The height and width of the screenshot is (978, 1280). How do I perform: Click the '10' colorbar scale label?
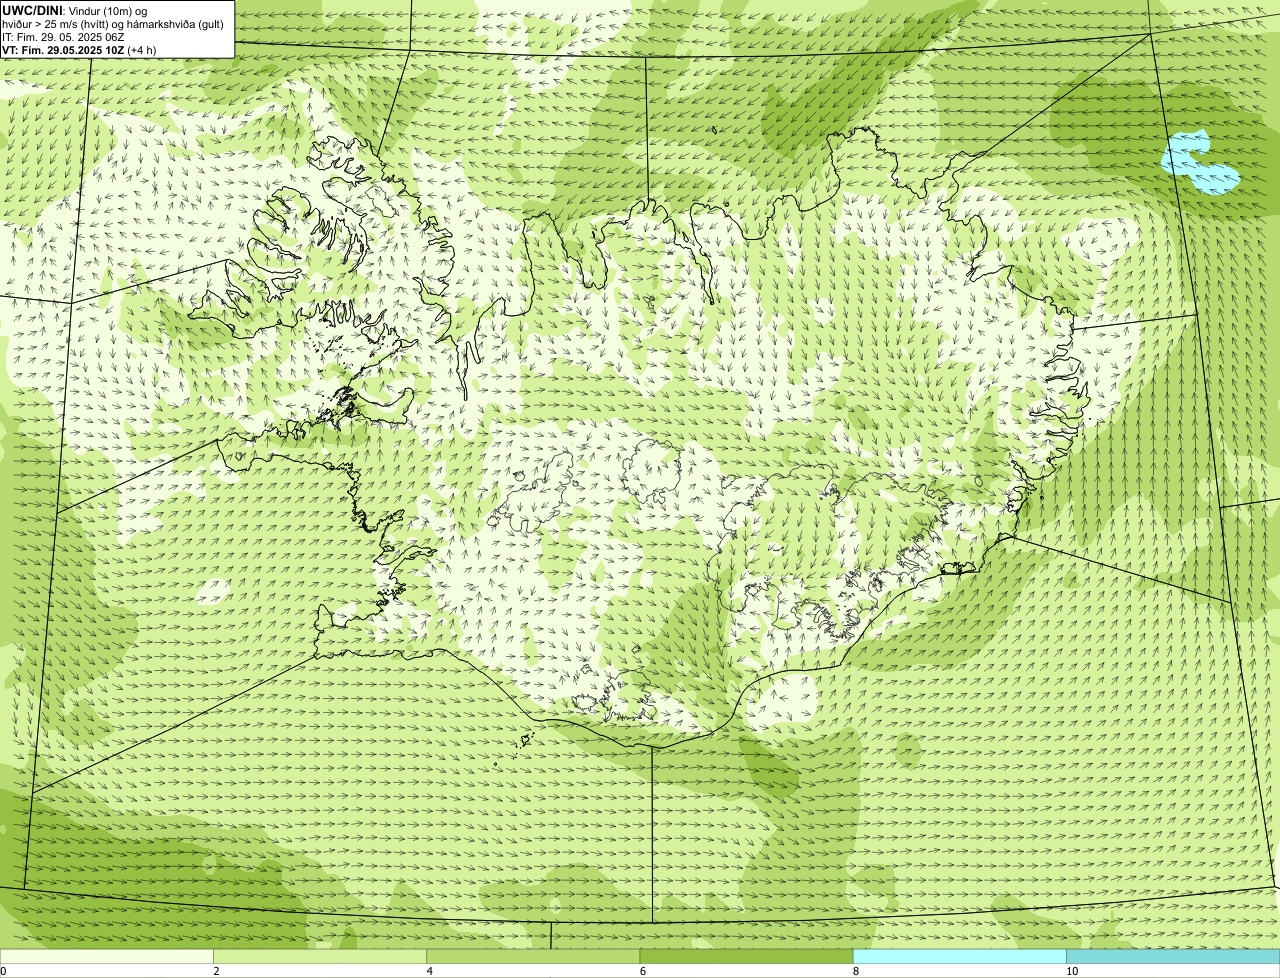1072,971
